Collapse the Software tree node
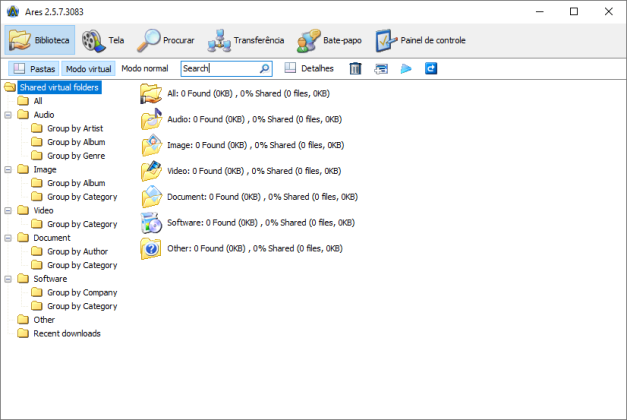This screenshot has width=627, height=420. (x=8, y=279)
